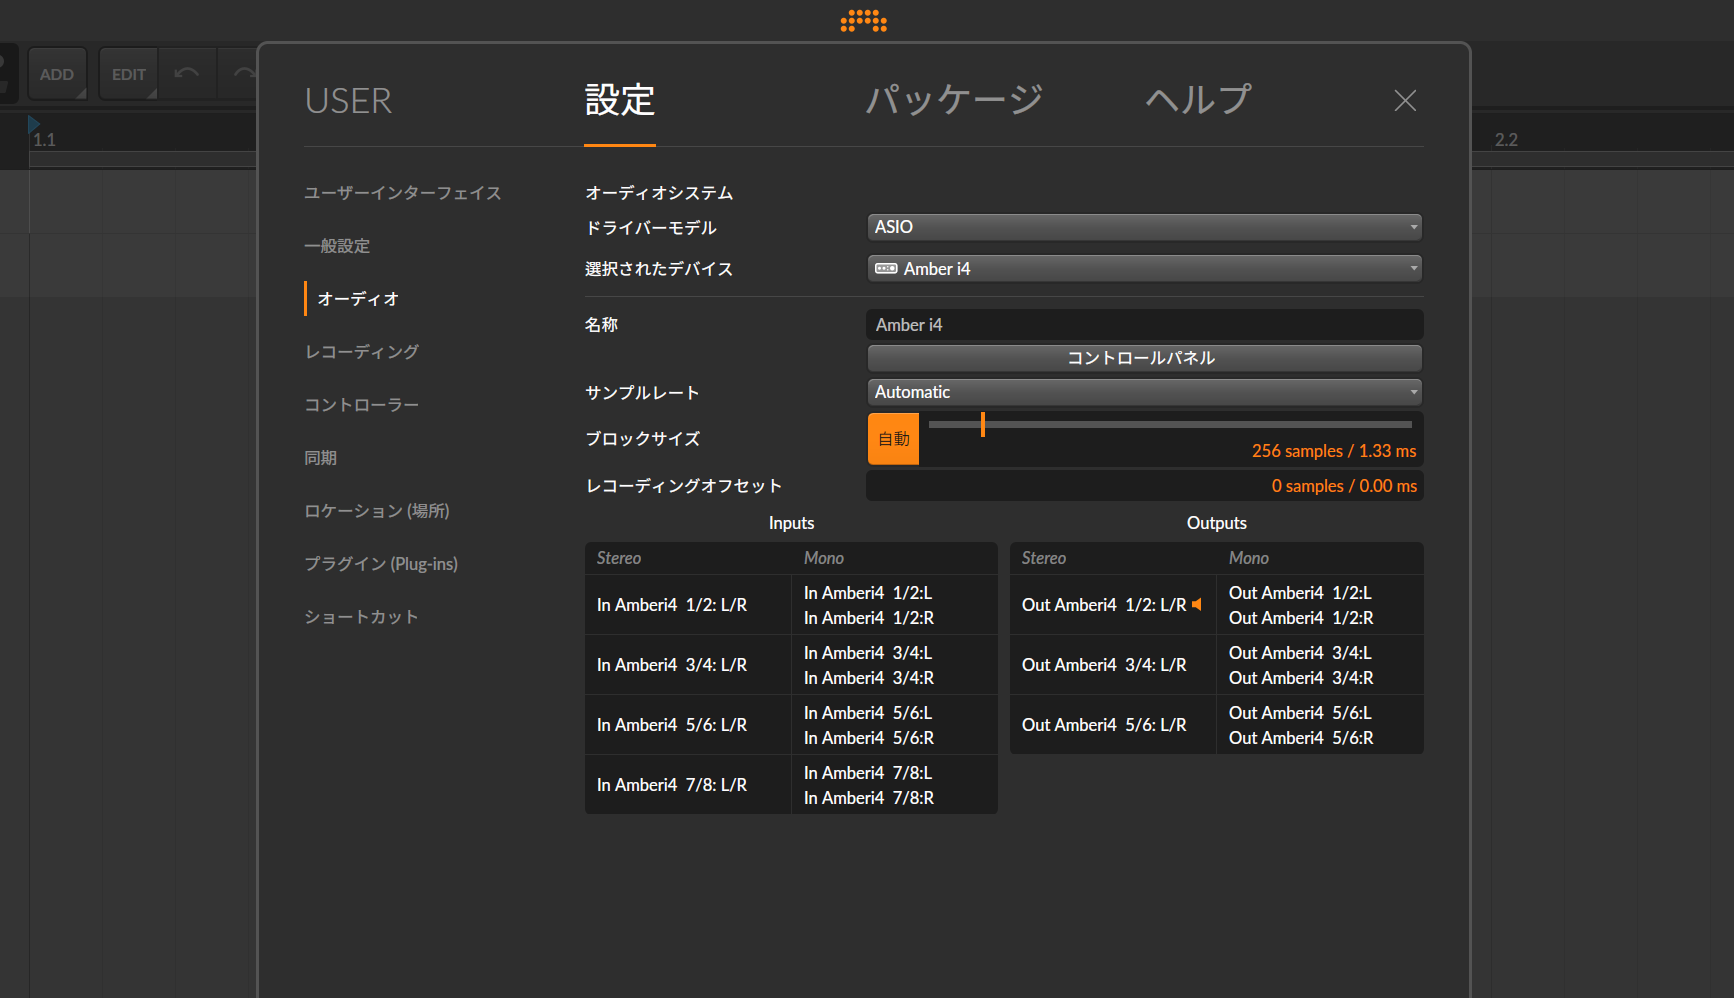Open the コントロールパネル button

coord(1145,358)
